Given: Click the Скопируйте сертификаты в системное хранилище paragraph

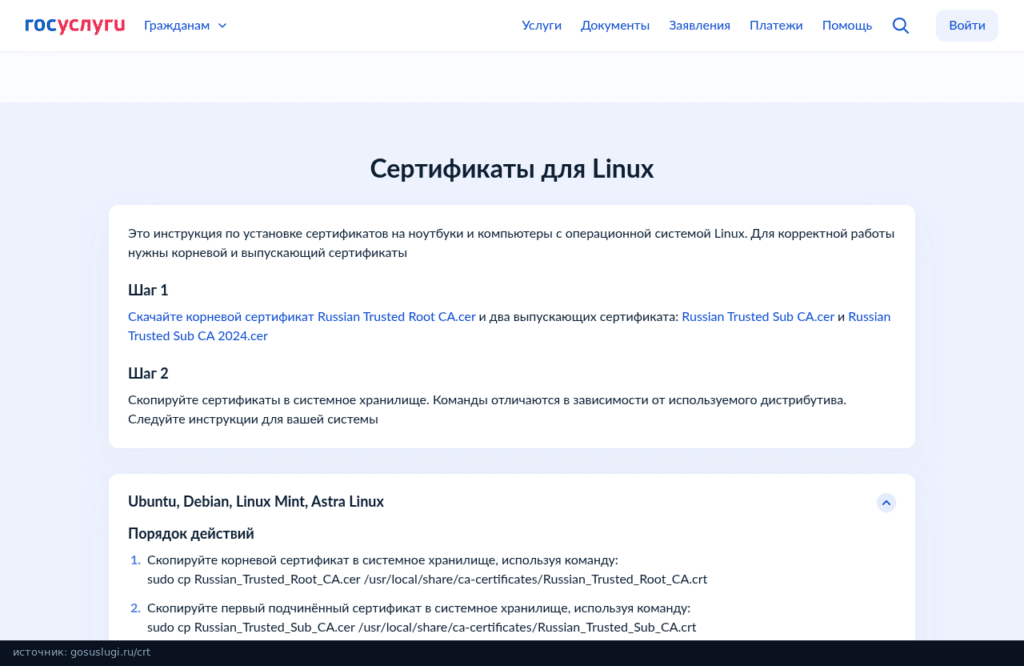Looking at the screenshot, I should click(x=487, y=409).
